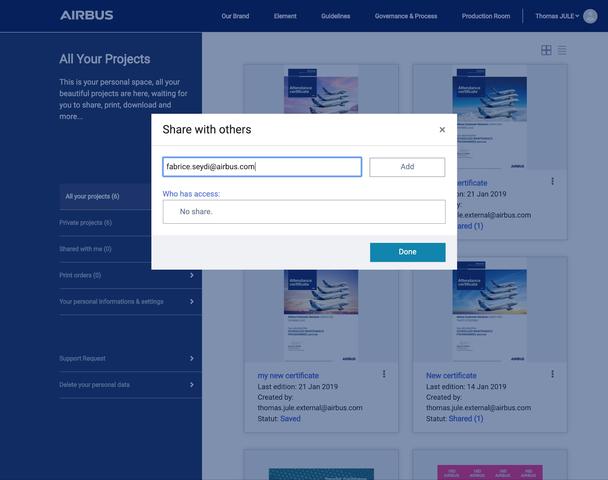
Task: Close the Share with others dialog
Action: pyautogui.click(x=442, y=130)
